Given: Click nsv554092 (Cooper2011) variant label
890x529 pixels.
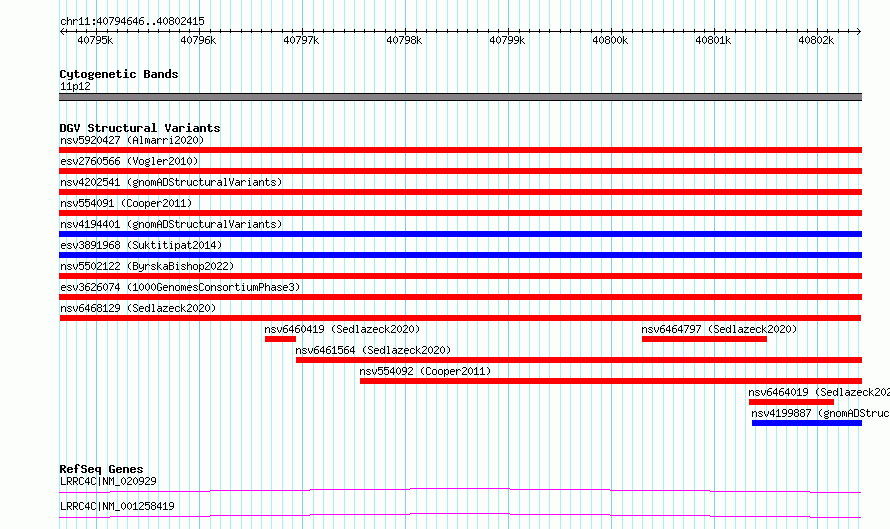Looking at the screenshot, I should pos(425,371).
